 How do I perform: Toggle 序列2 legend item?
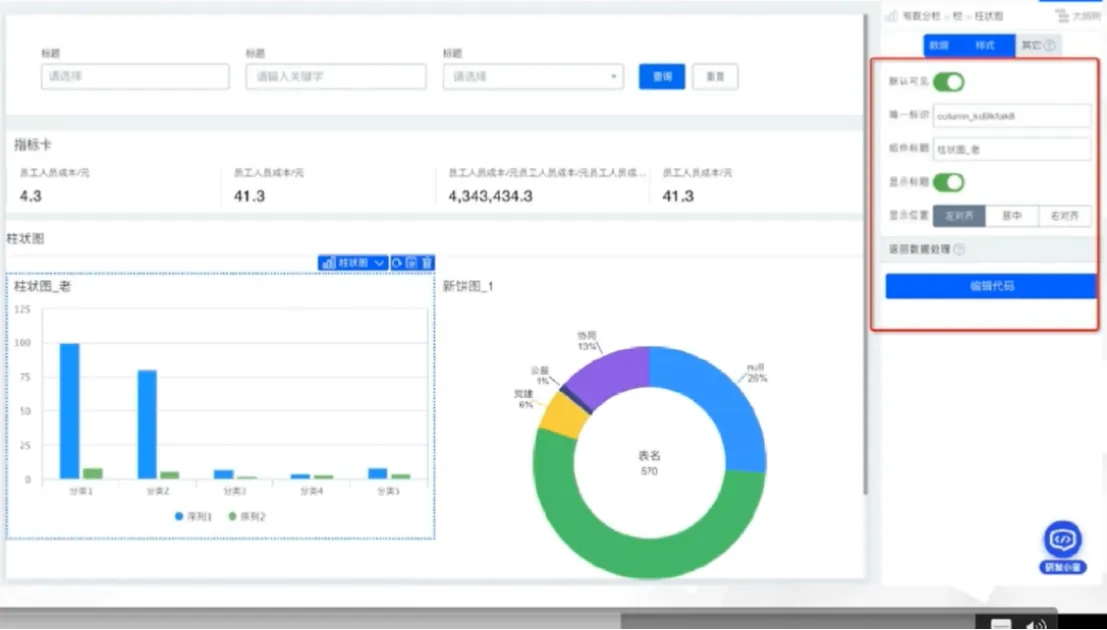[x=247, y=516]
